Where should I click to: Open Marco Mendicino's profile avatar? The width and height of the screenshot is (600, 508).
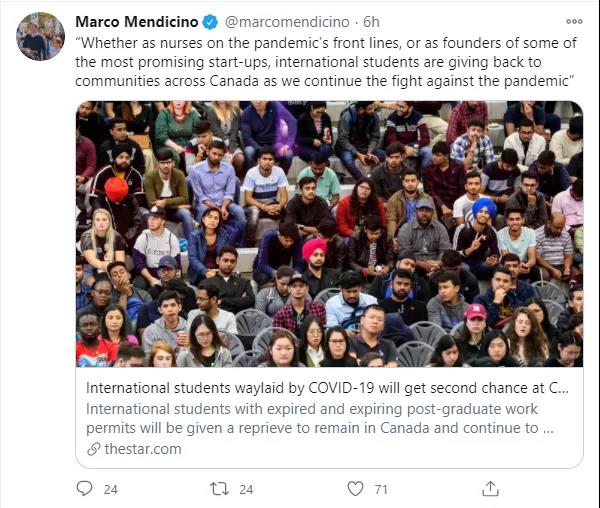40,36
